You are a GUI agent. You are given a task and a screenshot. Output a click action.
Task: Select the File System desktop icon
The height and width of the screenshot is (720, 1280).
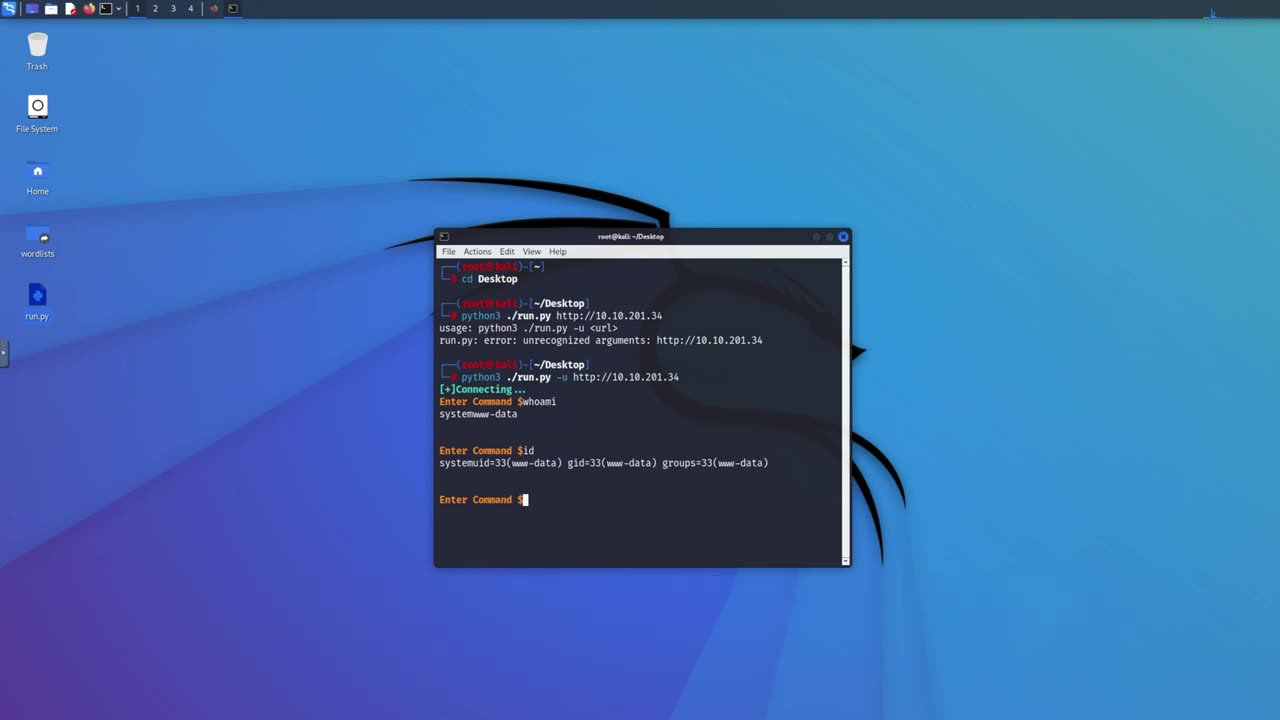pos(37,114)
